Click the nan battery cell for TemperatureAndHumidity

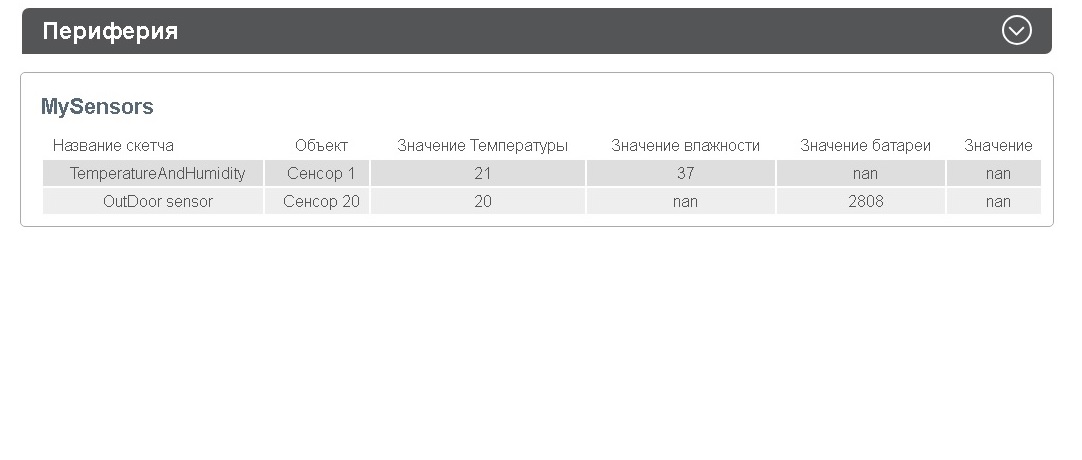pyautogui.click(x=865, y=174)
